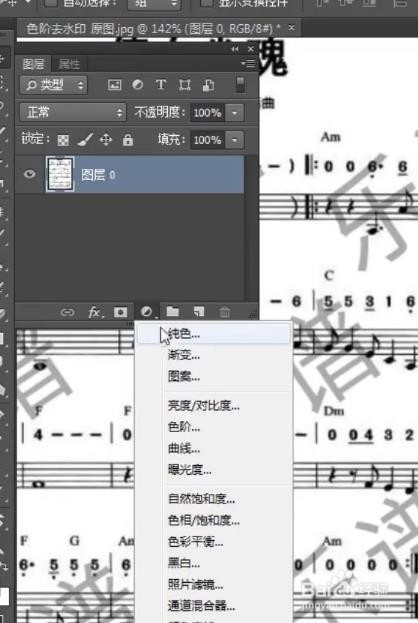Click the link layers icon
This screenshot has width=418, height=623.
pos(67,312)
